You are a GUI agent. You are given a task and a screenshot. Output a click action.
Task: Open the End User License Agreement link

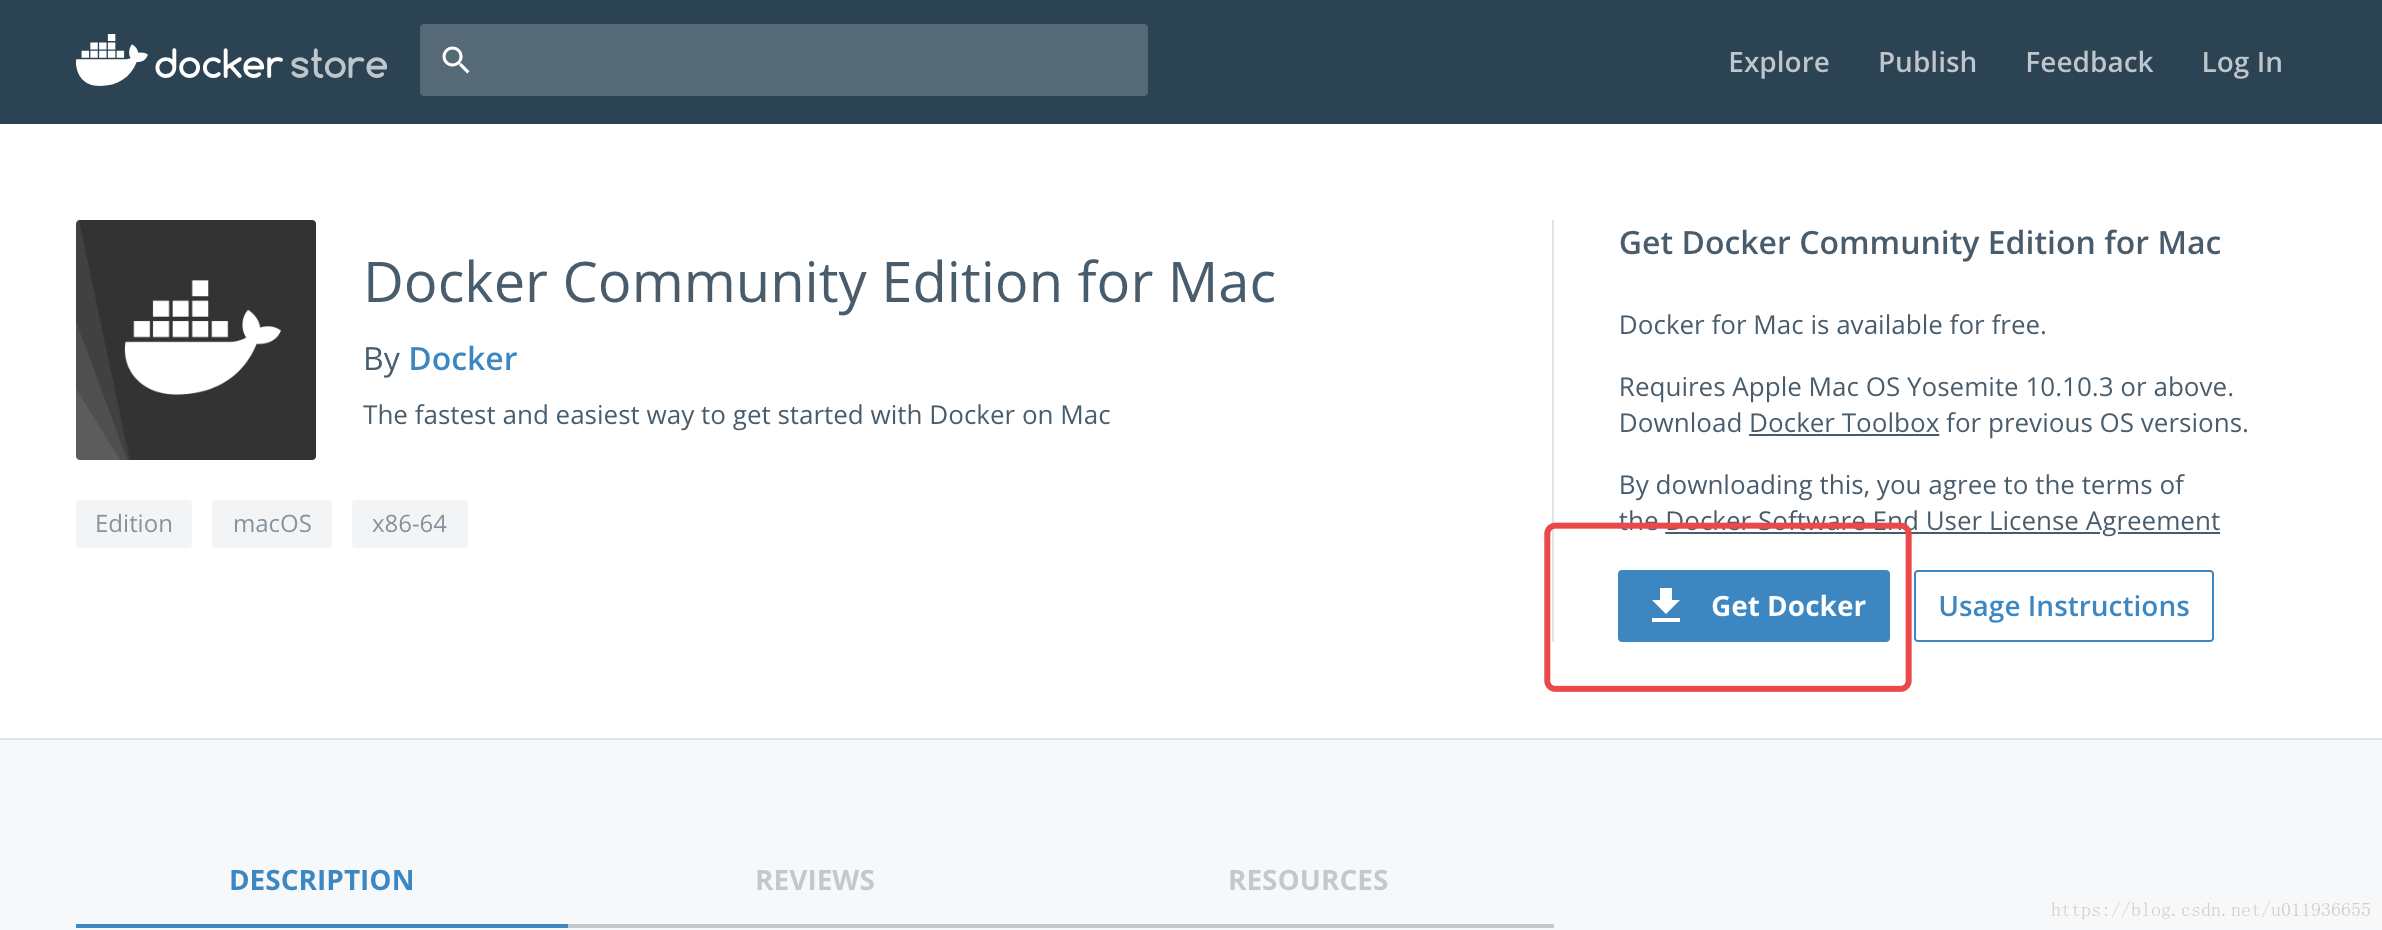(x=1942, y=521)
